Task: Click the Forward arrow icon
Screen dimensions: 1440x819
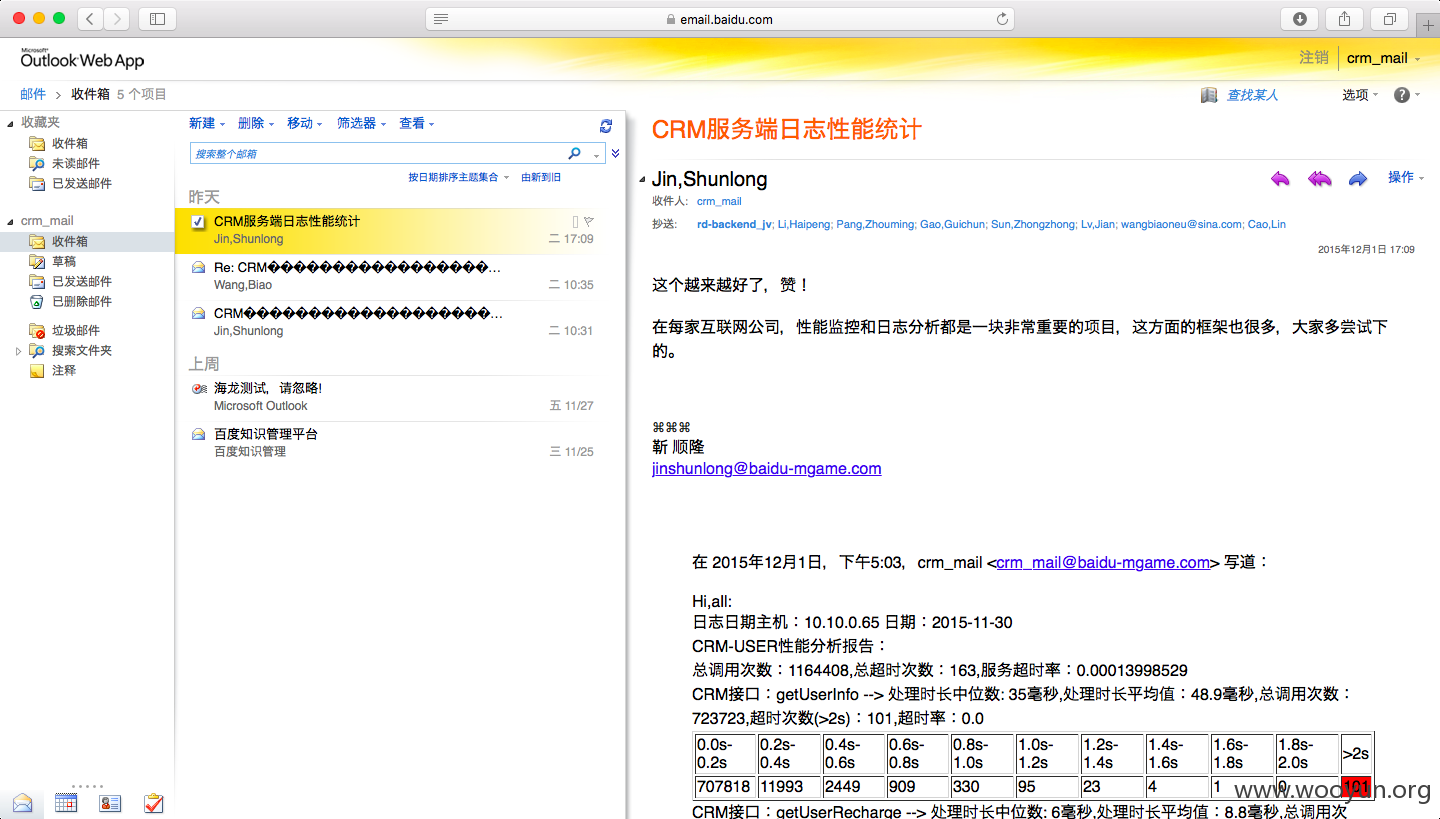Action: [1358, 179]
